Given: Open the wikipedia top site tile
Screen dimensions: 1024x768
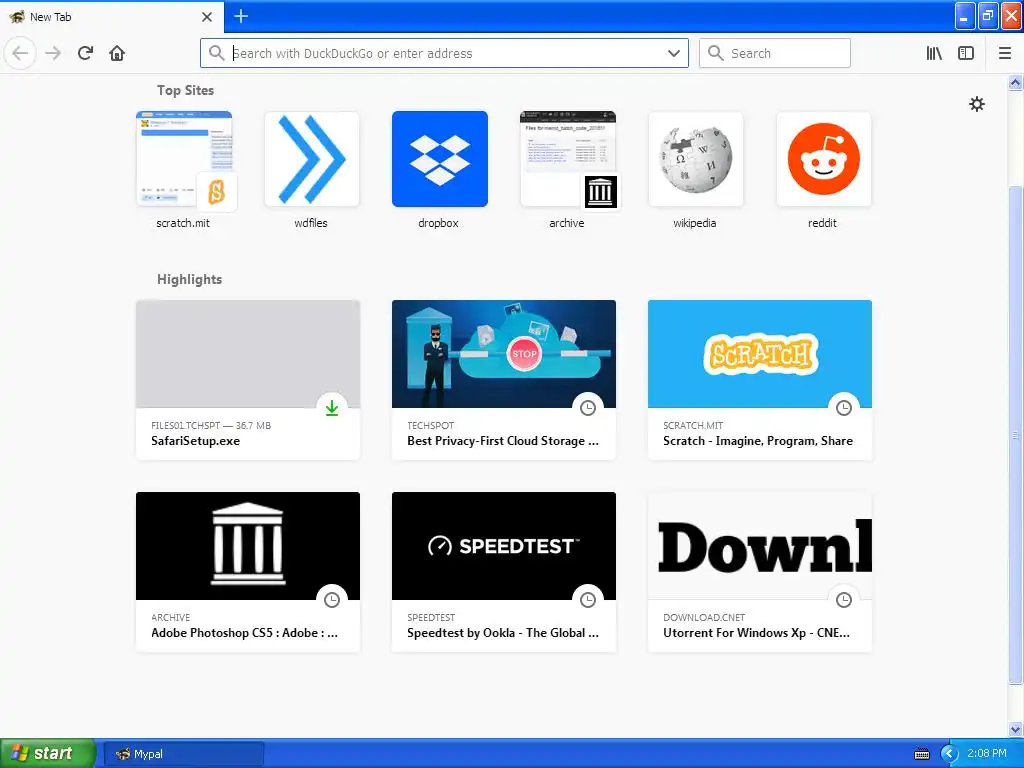Looking at the screenshot, I should coord(696,159).
